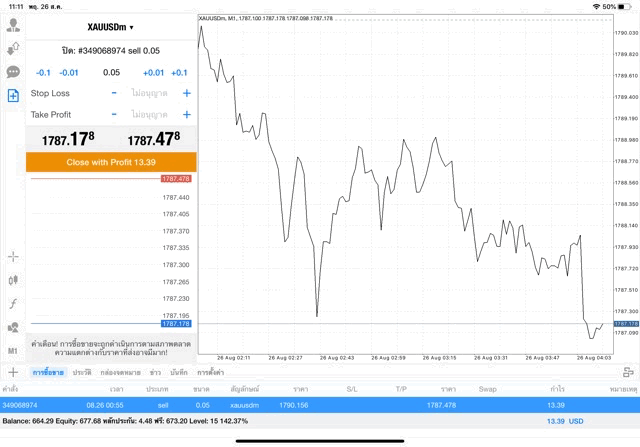
Task: Check the battery 50% indicator
Action: point(617,7)
